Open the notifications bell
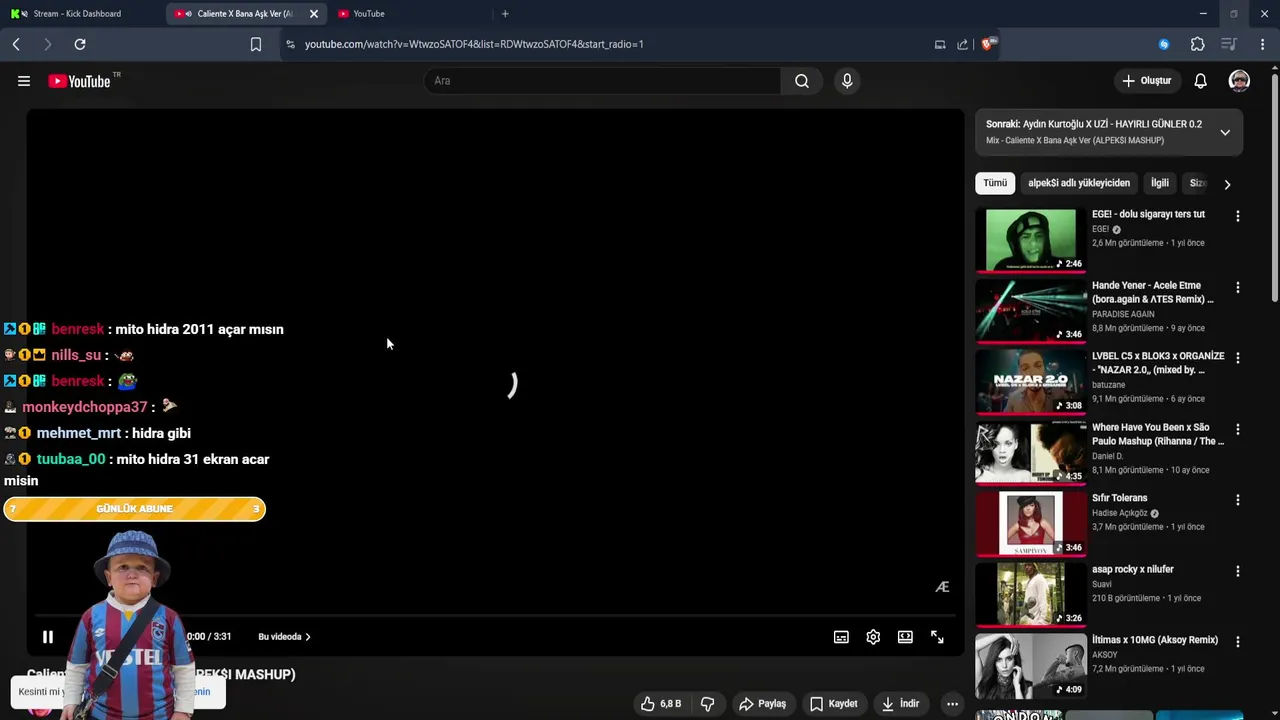The height and width of the screenshot is (720, 1280). click(1200, 81)
